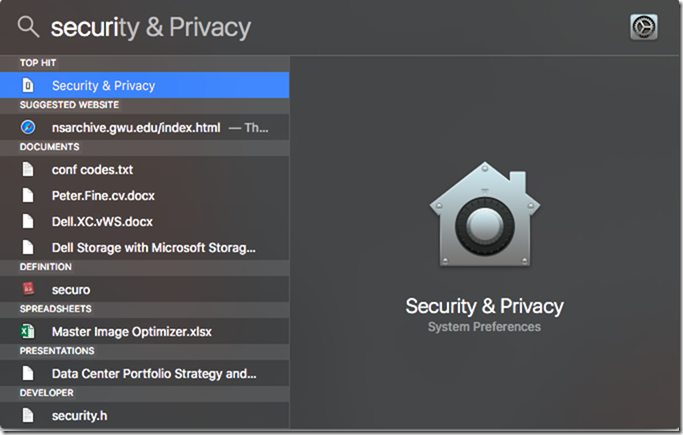Select the Security & Privacy top hit

pyautogui.click(x=145, y=85)
